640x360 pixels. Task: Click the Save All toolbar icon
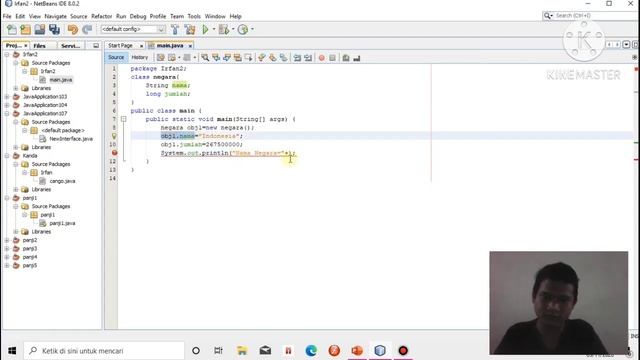coord(54,29)
